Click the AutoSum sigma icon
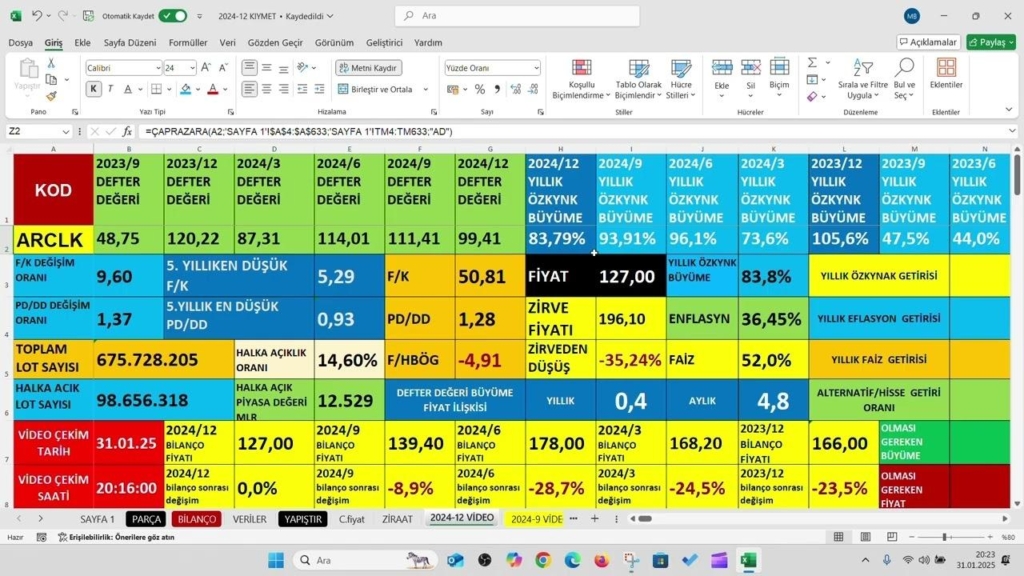Viewport: 1024px width, 576px height. pyautogui.click(x=812, y=63)
